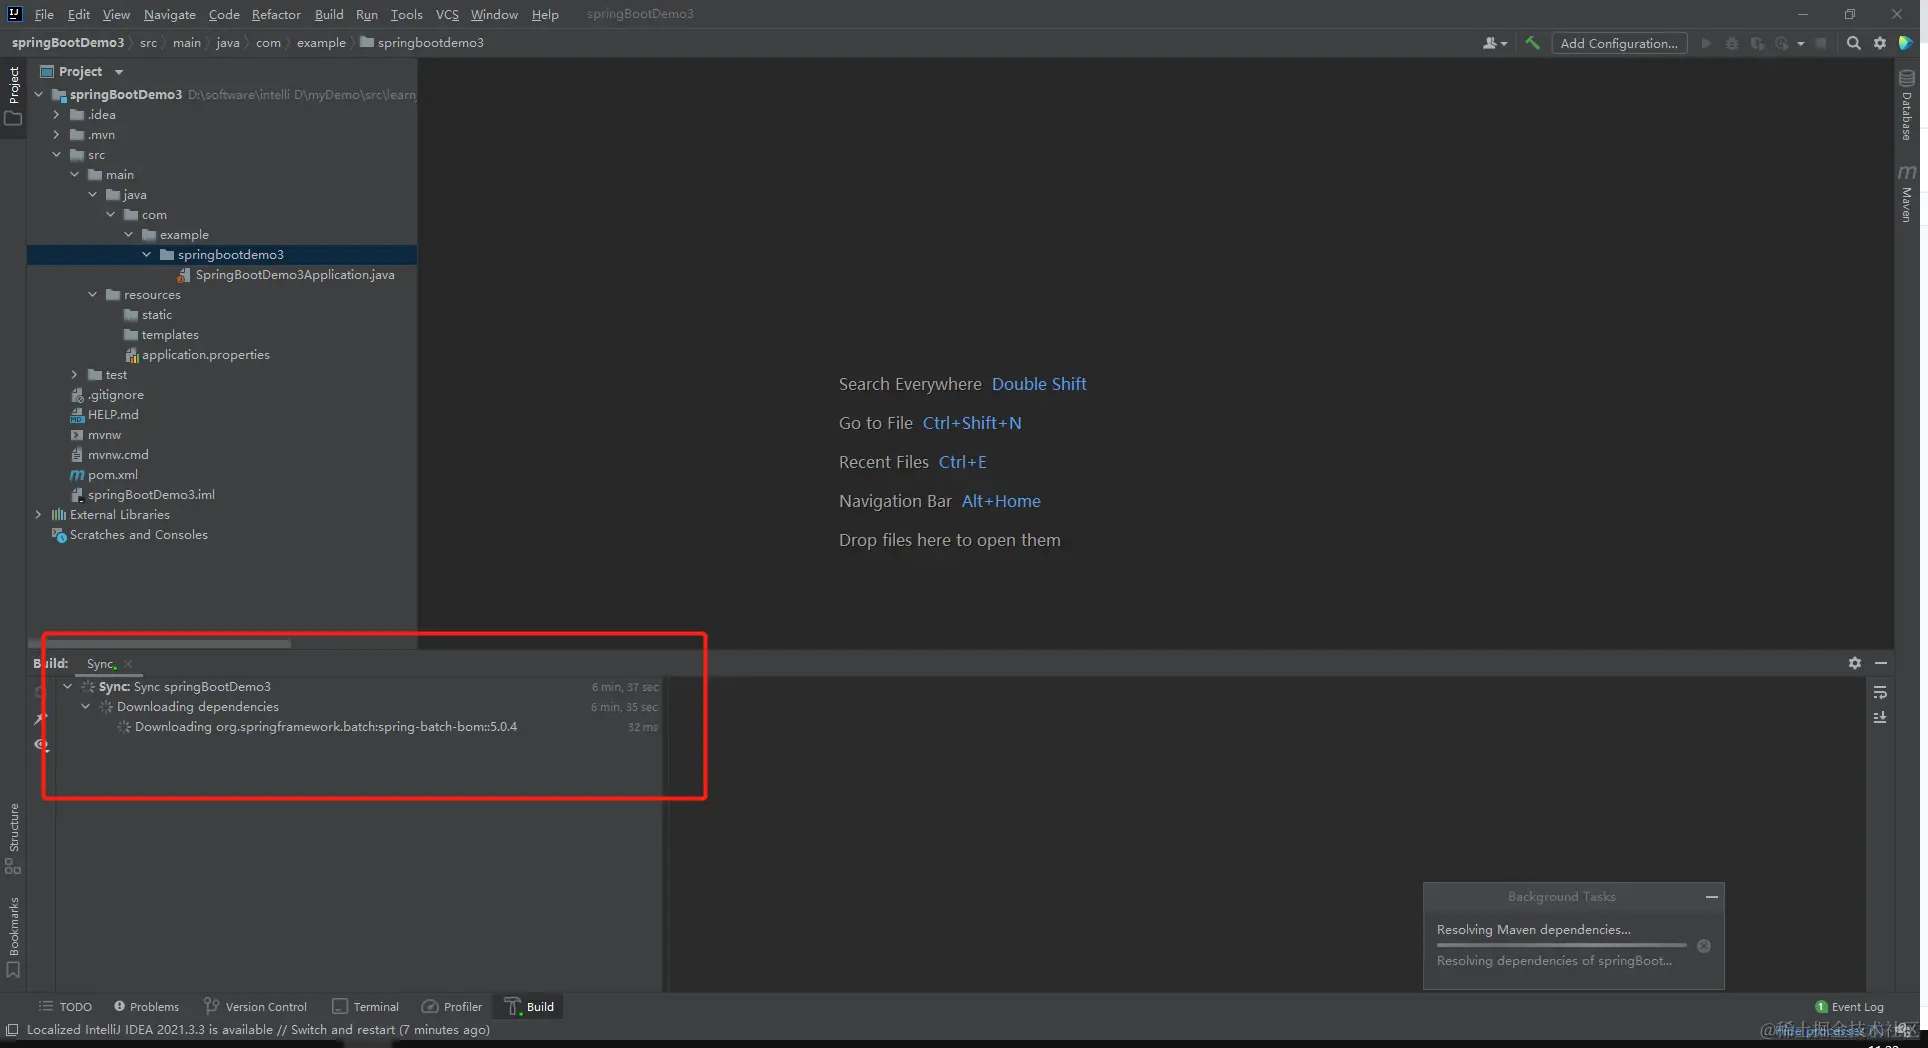
Task: Open Build panel options gear
Action: point(1855,663)
